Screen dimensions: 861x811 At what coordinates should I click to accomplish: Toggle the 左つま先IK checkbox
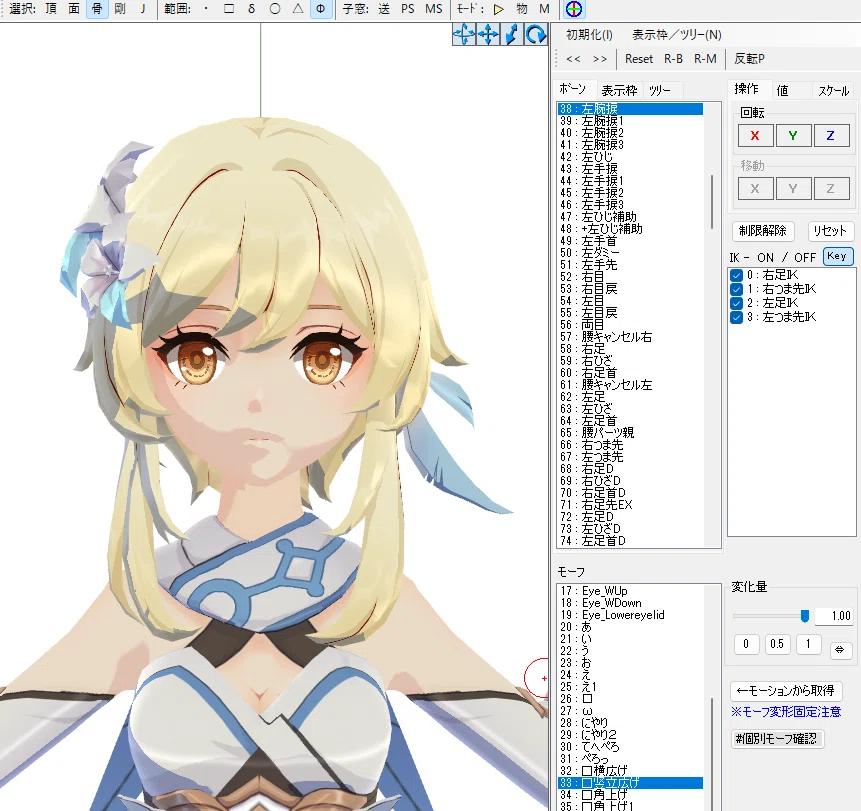pyautogui.click(x=736, y=317)
